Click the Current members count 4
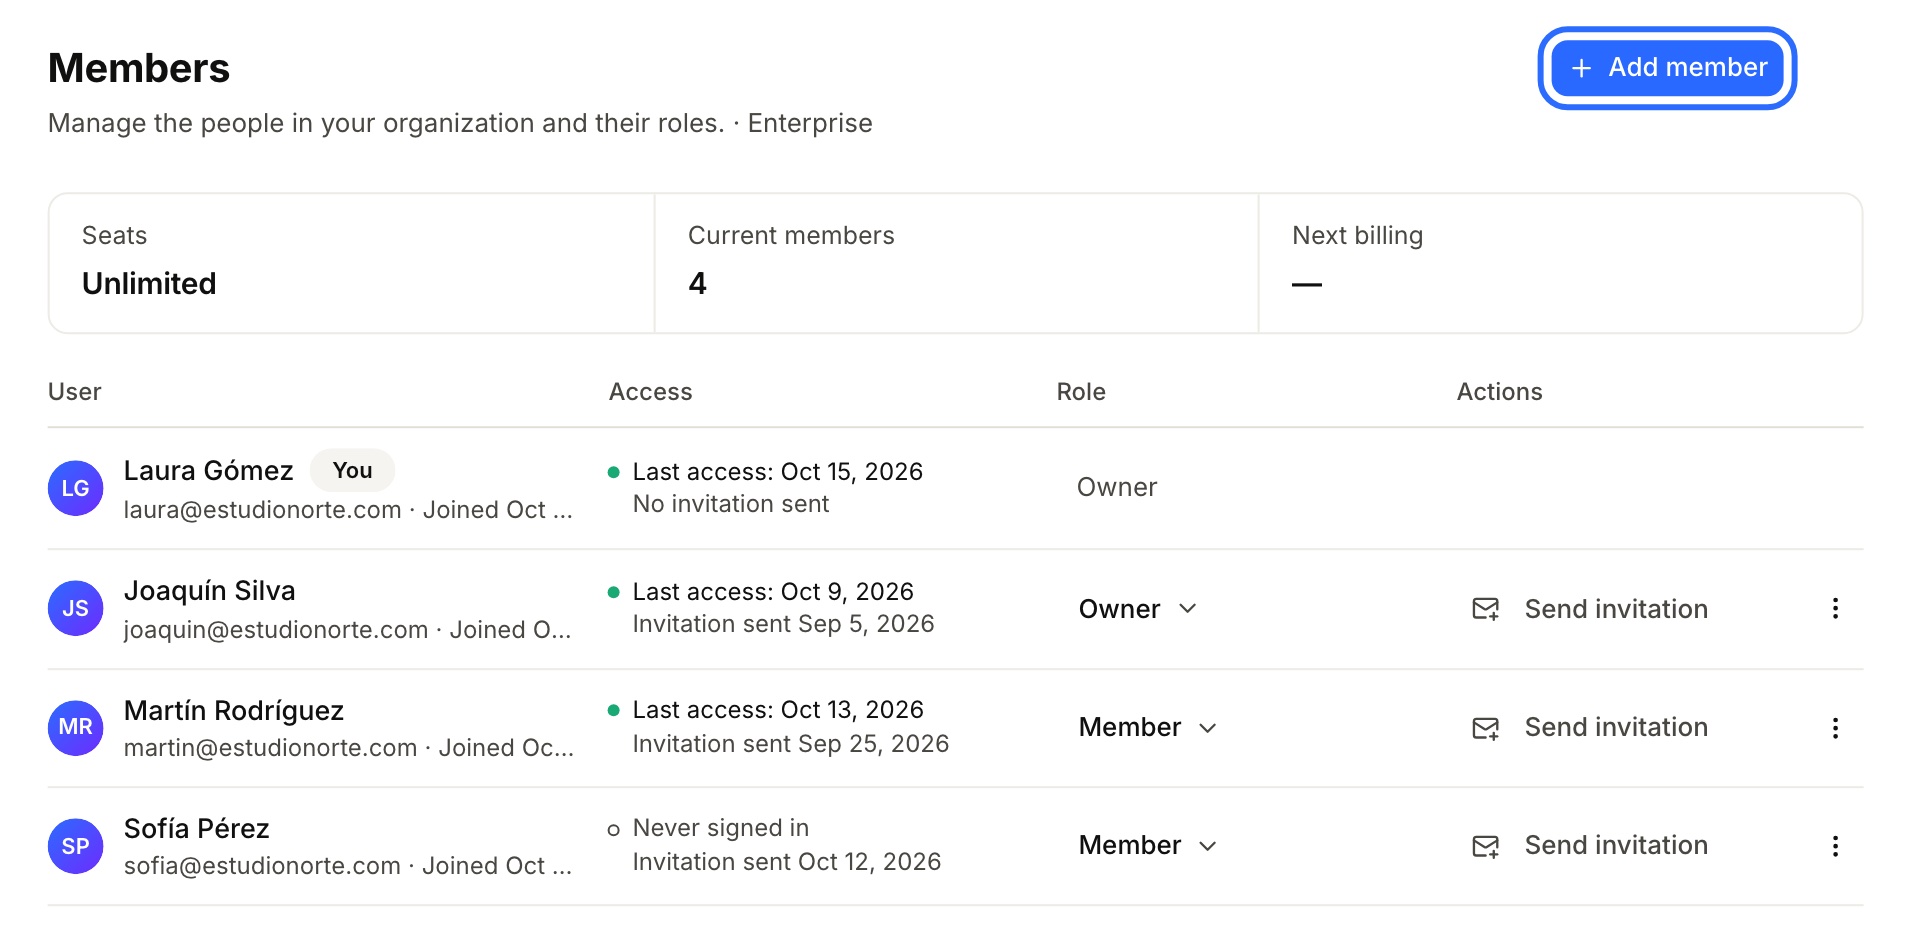 point(697,284)
